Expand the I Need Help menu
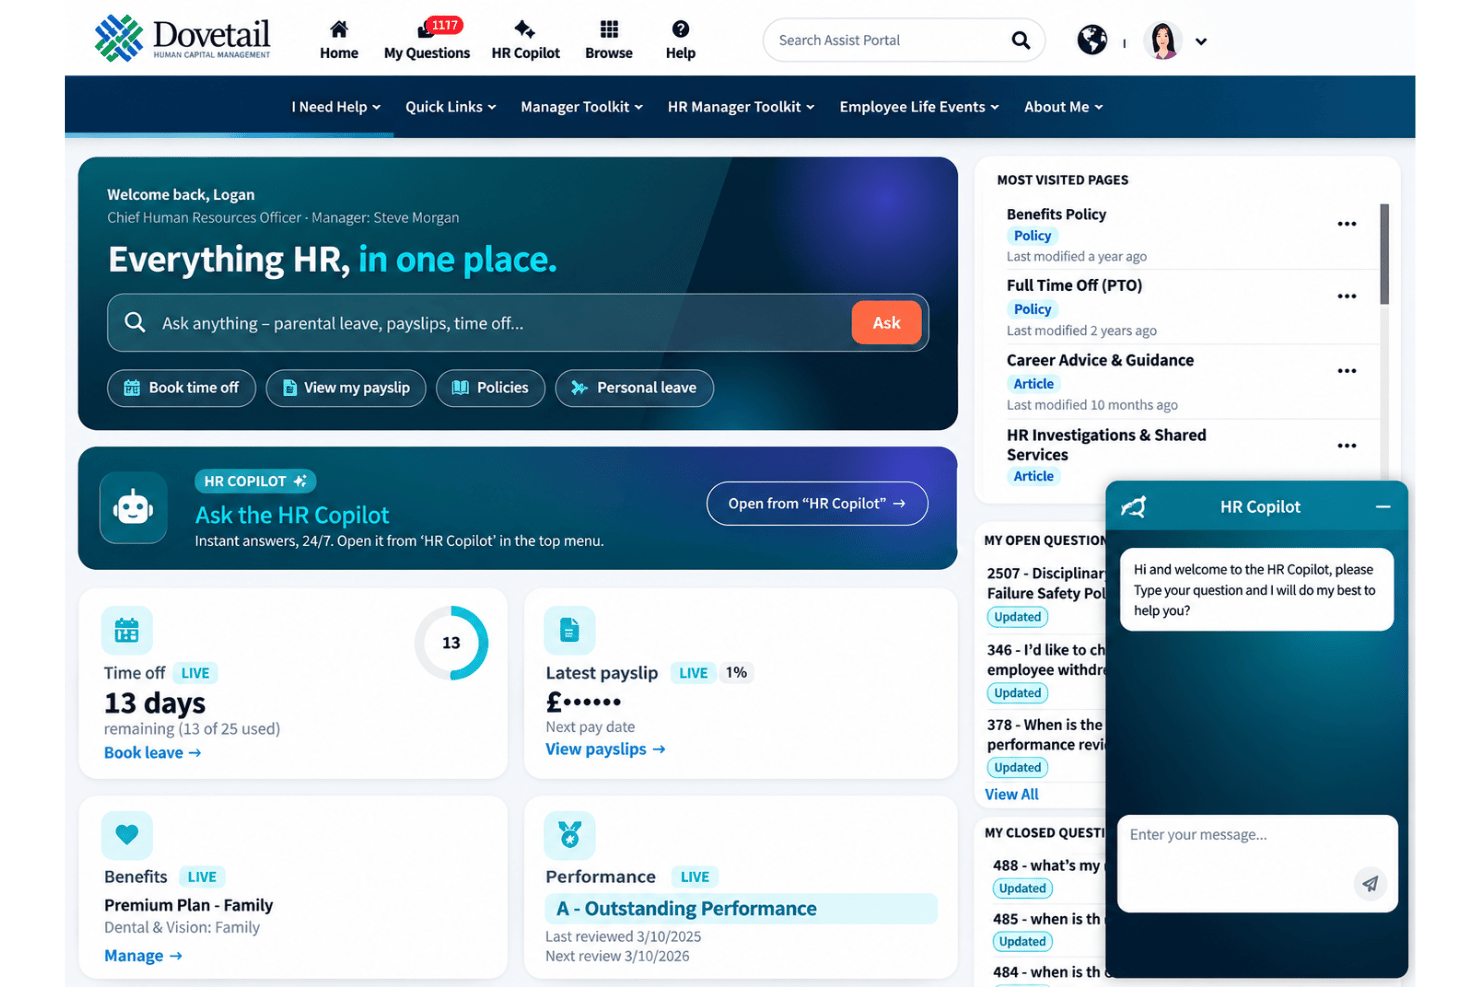This screenshot has width=1480, height=987. pos(336,107)
